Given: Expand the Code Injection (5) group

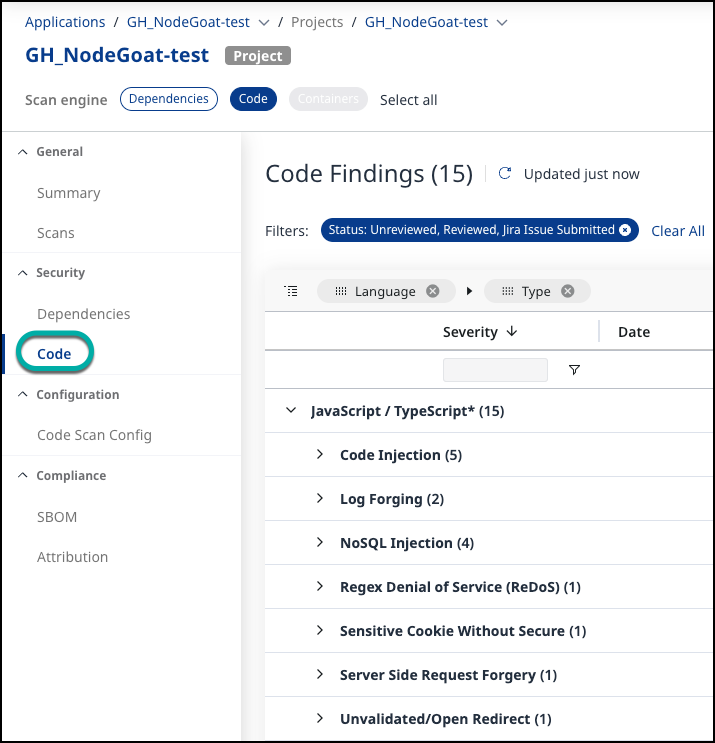Looking at the screenshot, I should [x=320, y=455].
